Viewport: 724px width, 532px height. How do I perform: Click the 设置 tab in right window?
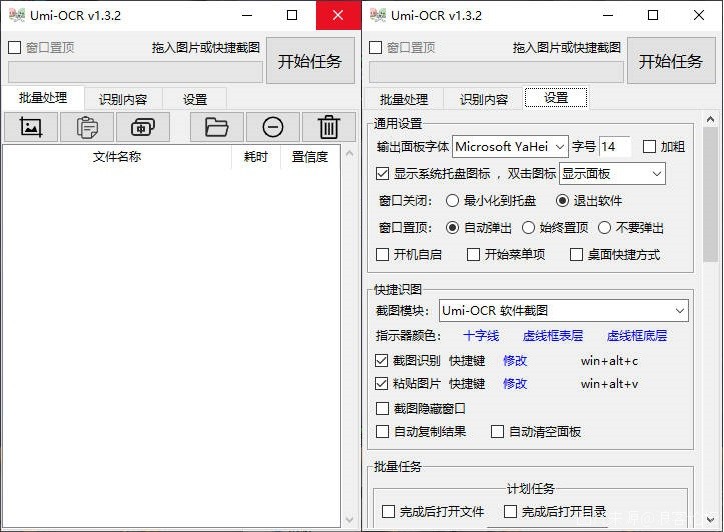pyautogui.click(x=556, y=98)
